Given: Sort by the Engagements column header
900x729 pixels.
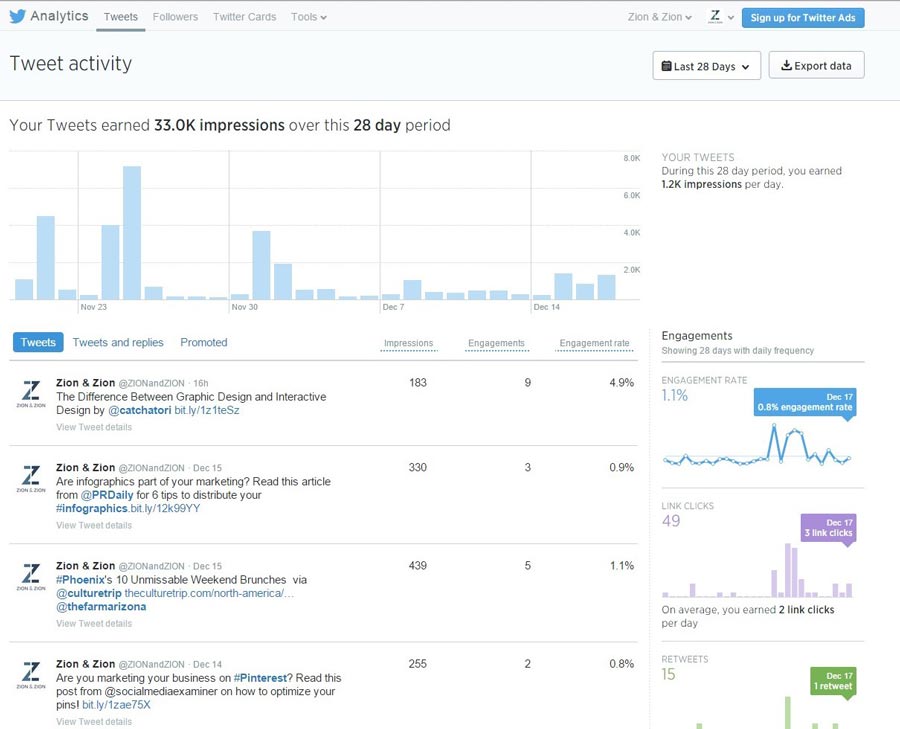Looking at the screenshot, I should (496, 343).
